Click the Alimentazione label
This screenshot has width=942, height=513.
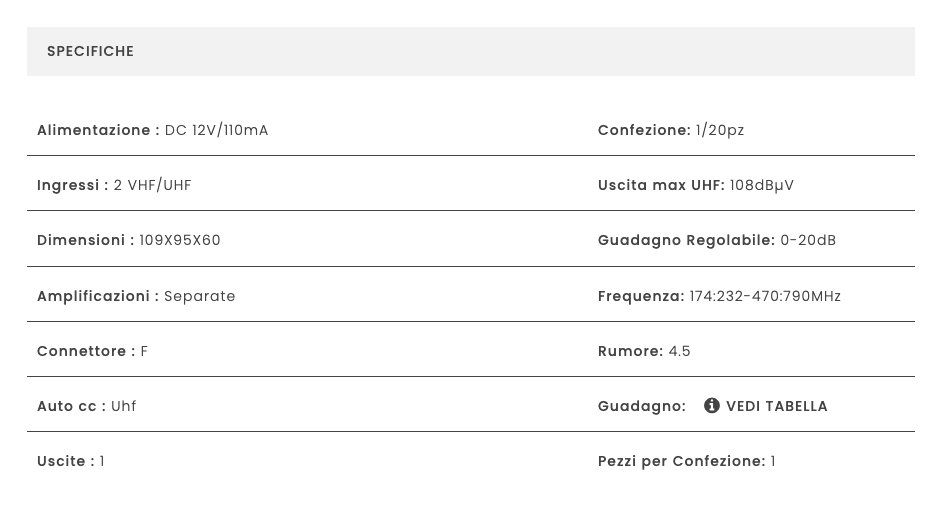[x=99, y=130]
